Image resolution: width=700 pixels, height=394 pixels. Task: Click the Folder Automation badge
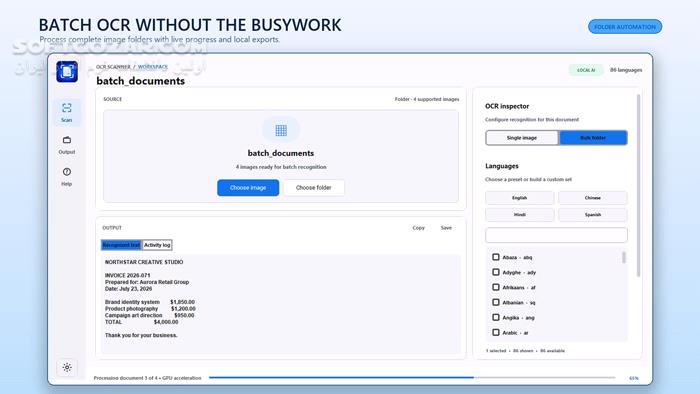[x=625, y=27]
